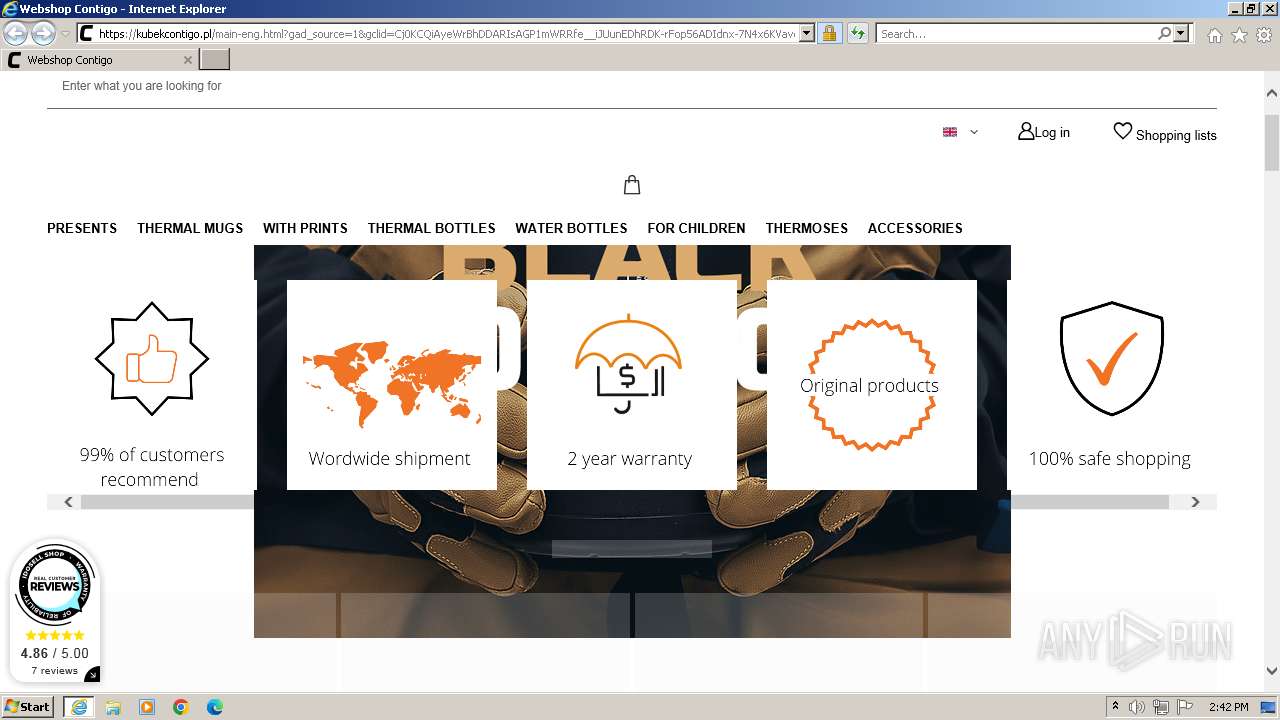Open the THERMAL MUGS menu

pyautogui.click(x=190, y=228)
